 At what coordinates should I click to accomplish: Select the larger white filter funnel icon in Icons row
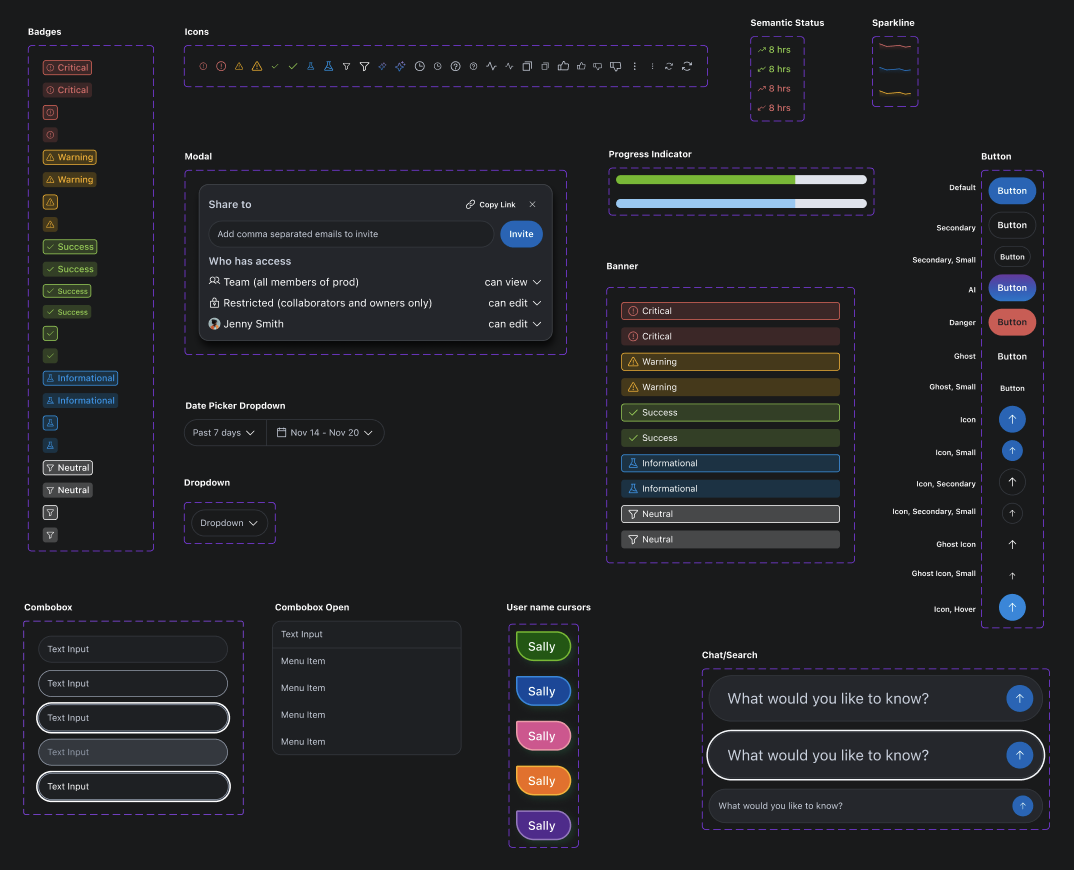coord(364,66)
